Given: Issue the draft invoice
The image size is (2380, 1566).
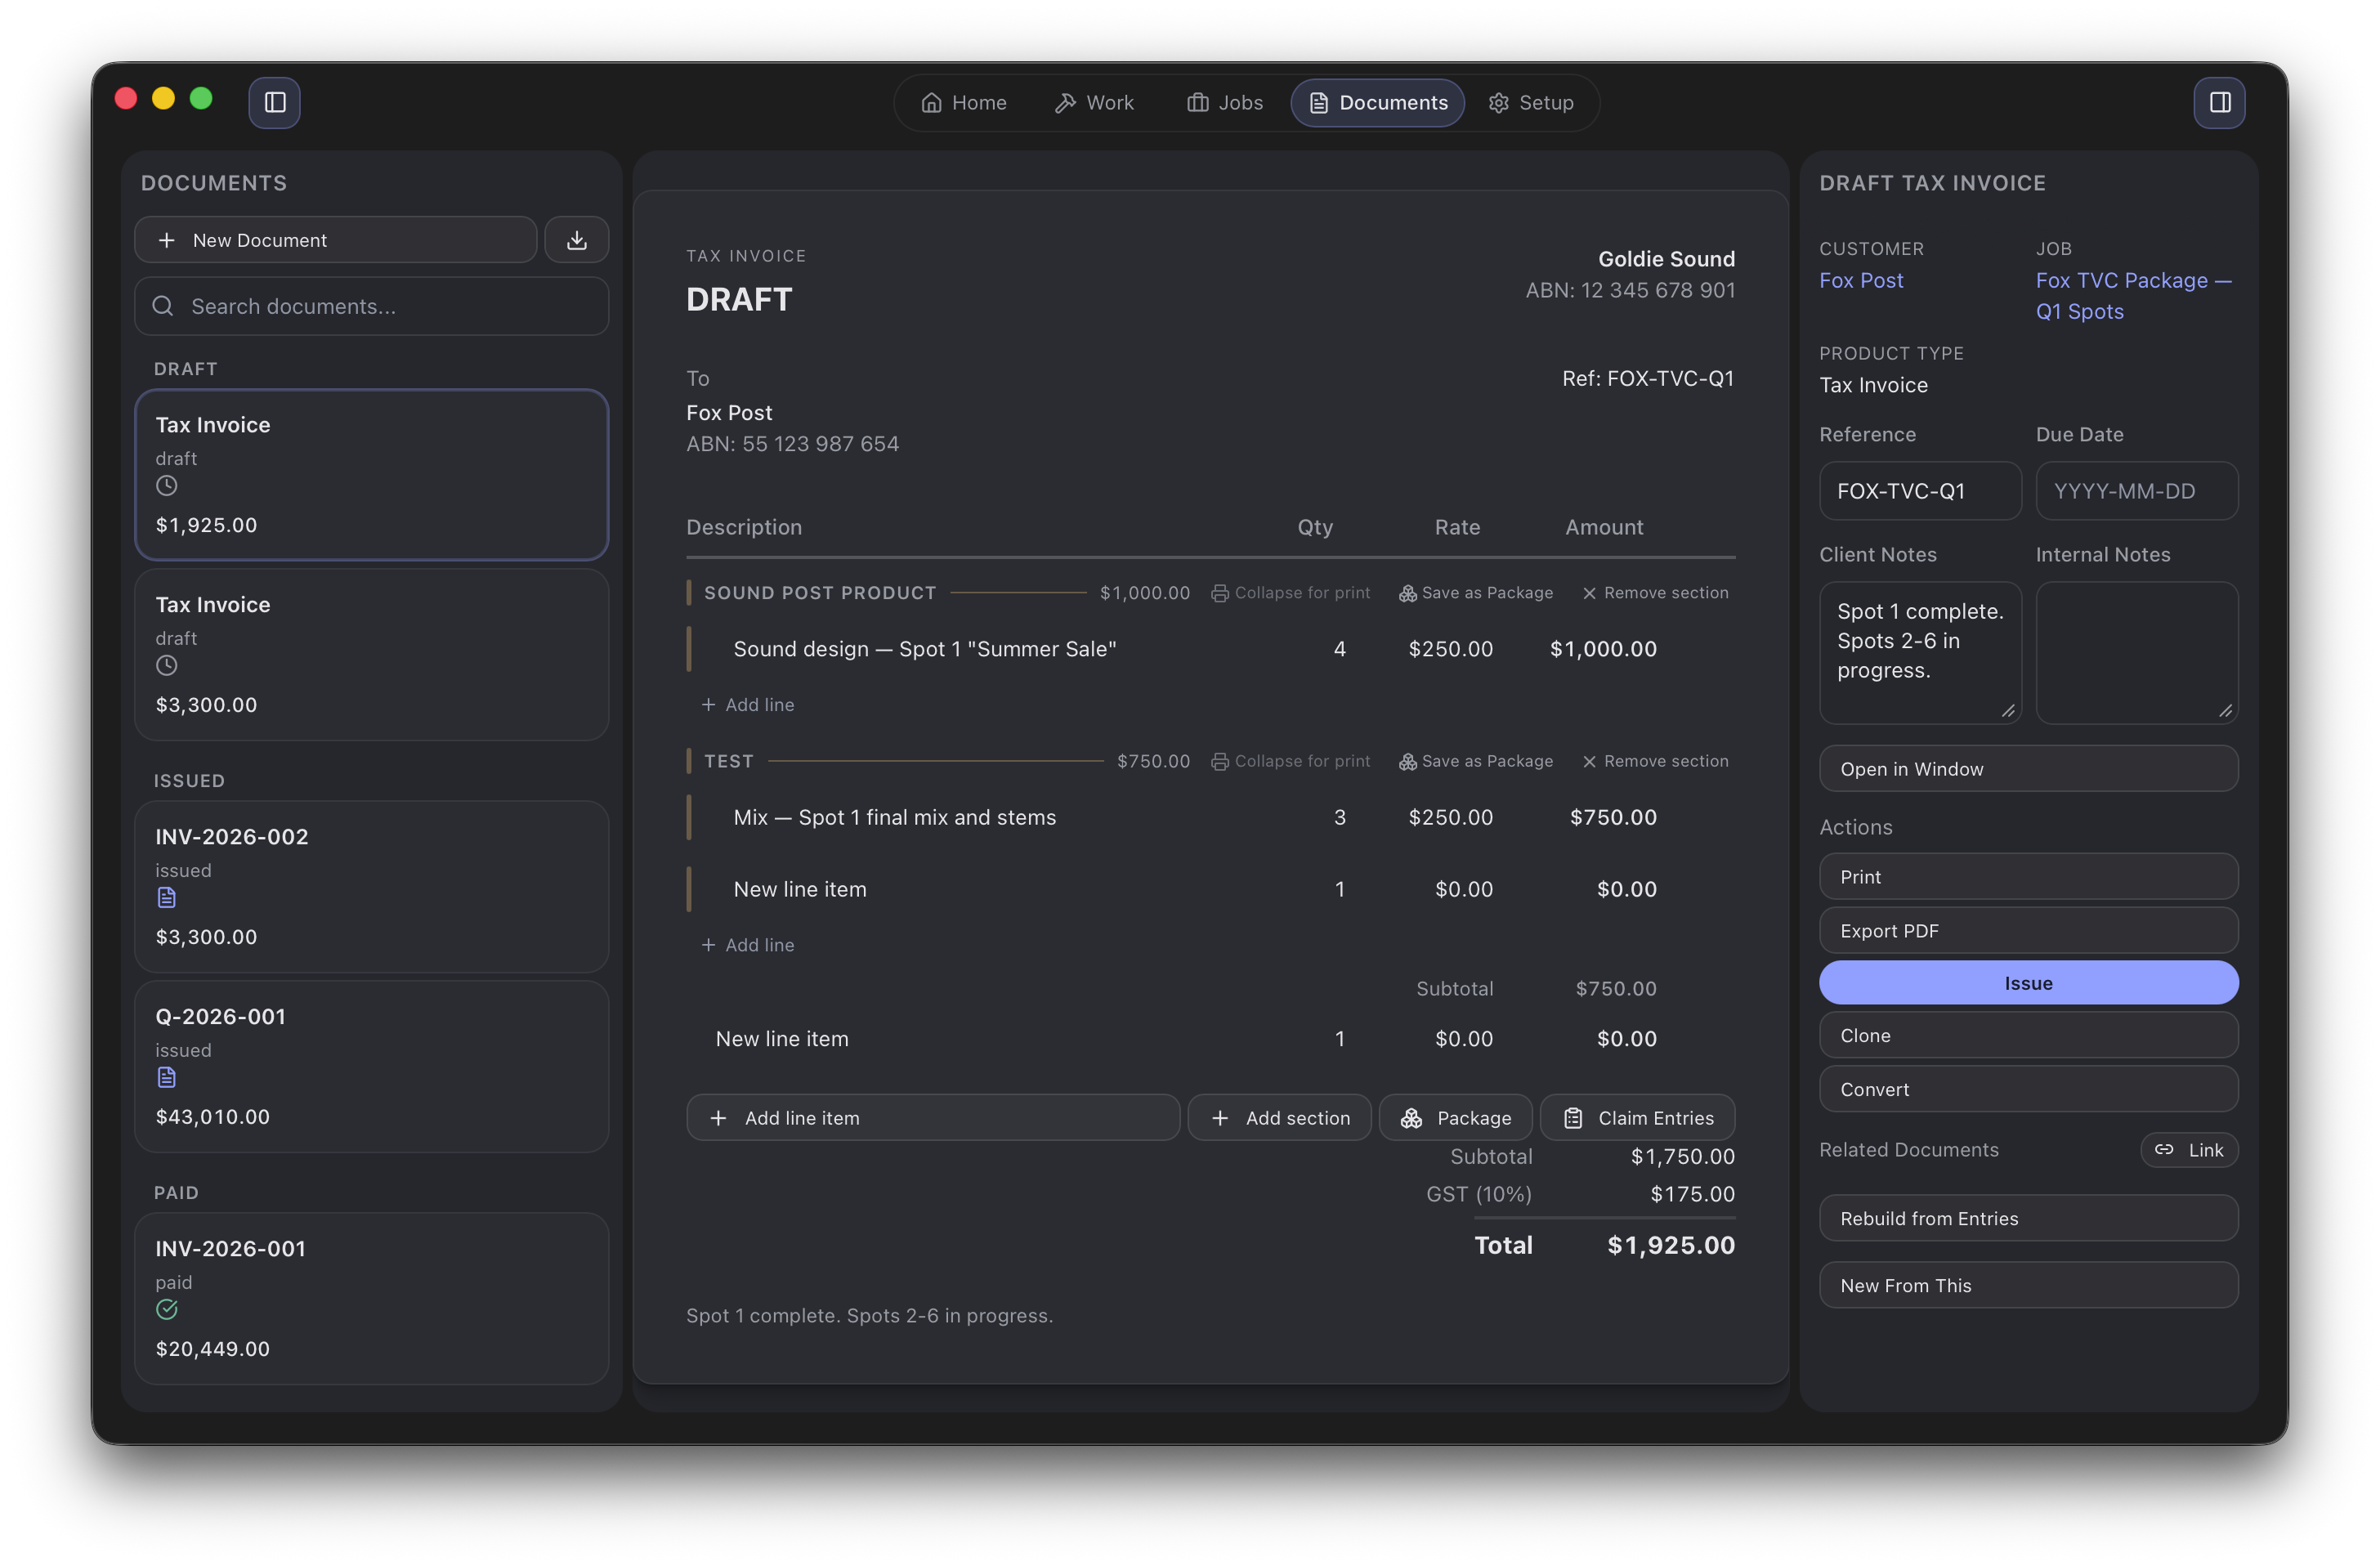Looking at the screenshot, I should click(2028, 982).
